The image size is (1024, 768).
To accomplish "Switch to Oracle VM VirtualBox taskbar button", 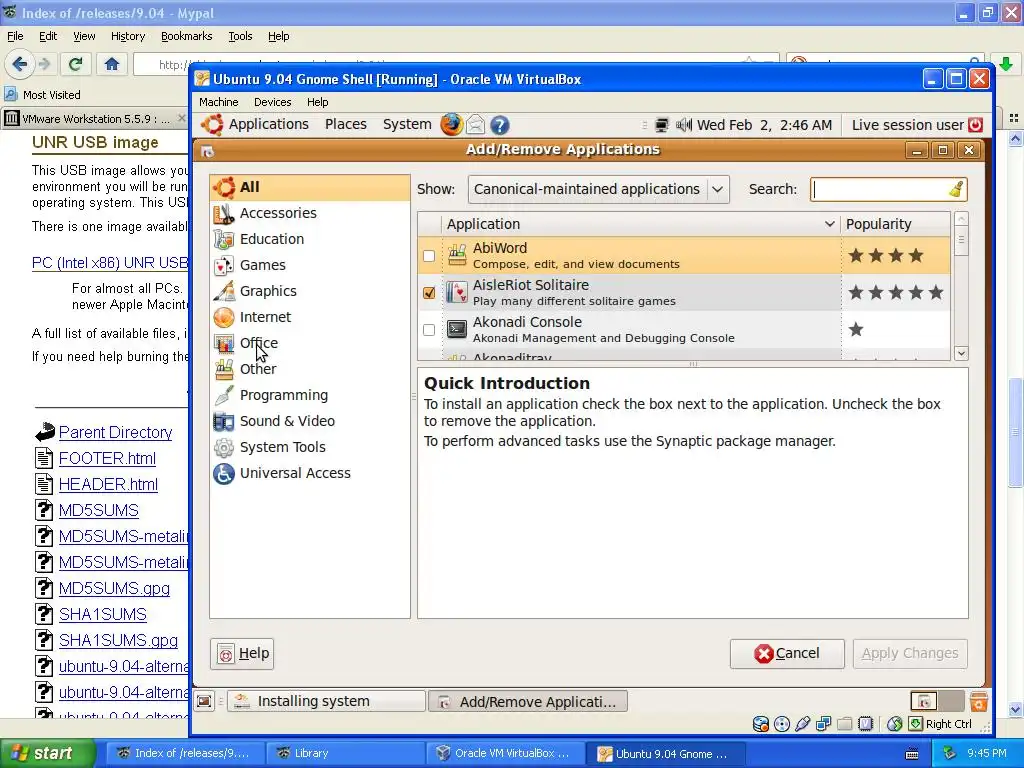I will click(x=504, y=754).
